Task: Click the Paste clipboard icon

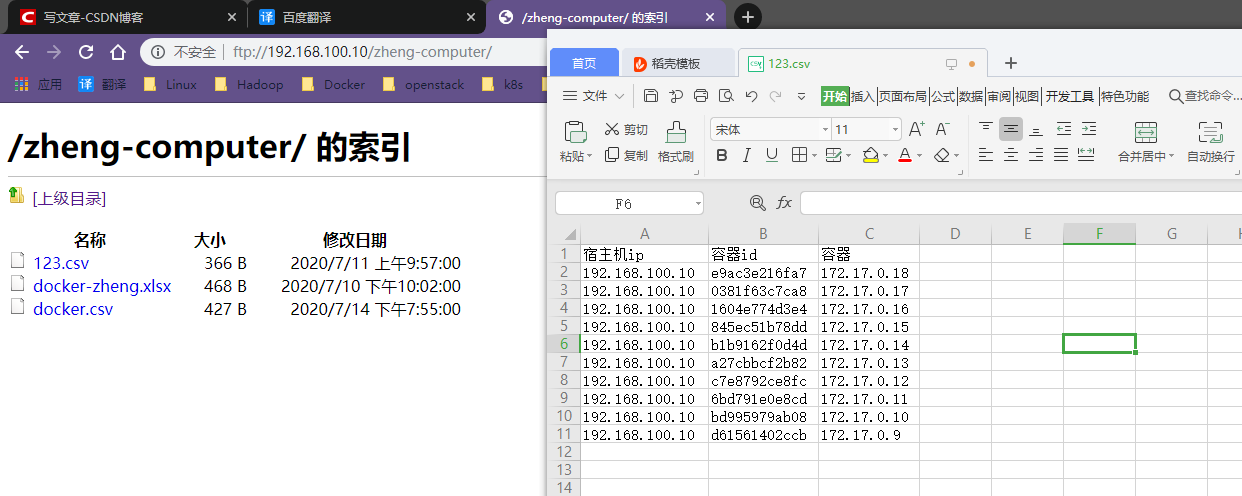Action: pos(575,132)
